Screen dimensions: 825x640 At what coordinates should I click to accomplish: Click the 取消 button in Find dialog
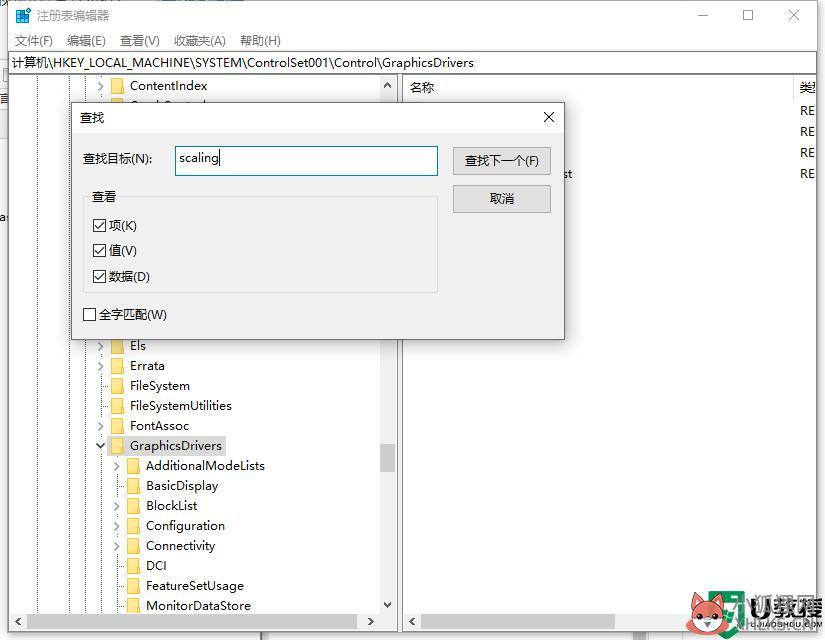pos(501,198)
